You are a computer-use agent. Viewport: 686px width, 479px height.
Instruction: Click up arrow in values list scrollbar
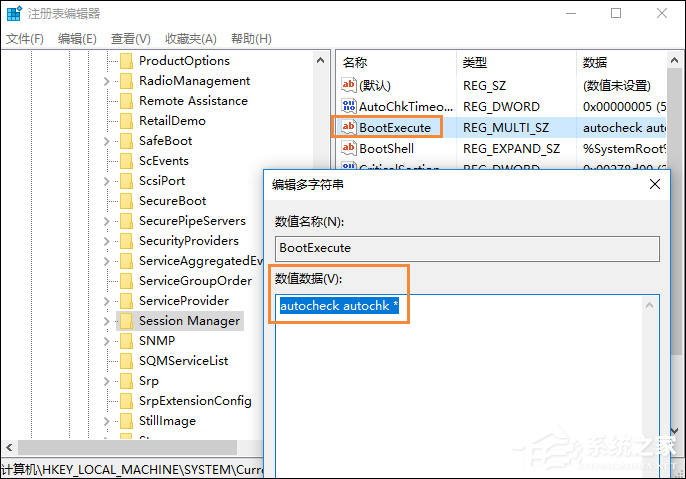coord(675,61)
